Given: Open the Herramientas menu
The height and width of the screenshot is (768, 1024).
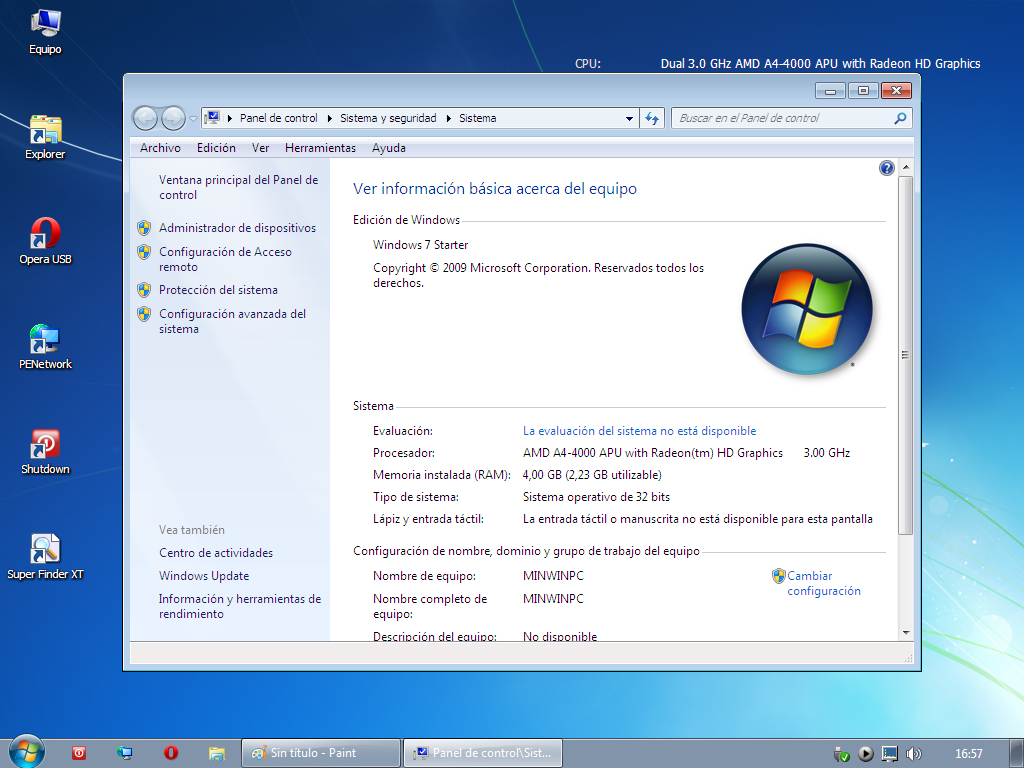Looking at the screenshot, I should pos(320,147).
